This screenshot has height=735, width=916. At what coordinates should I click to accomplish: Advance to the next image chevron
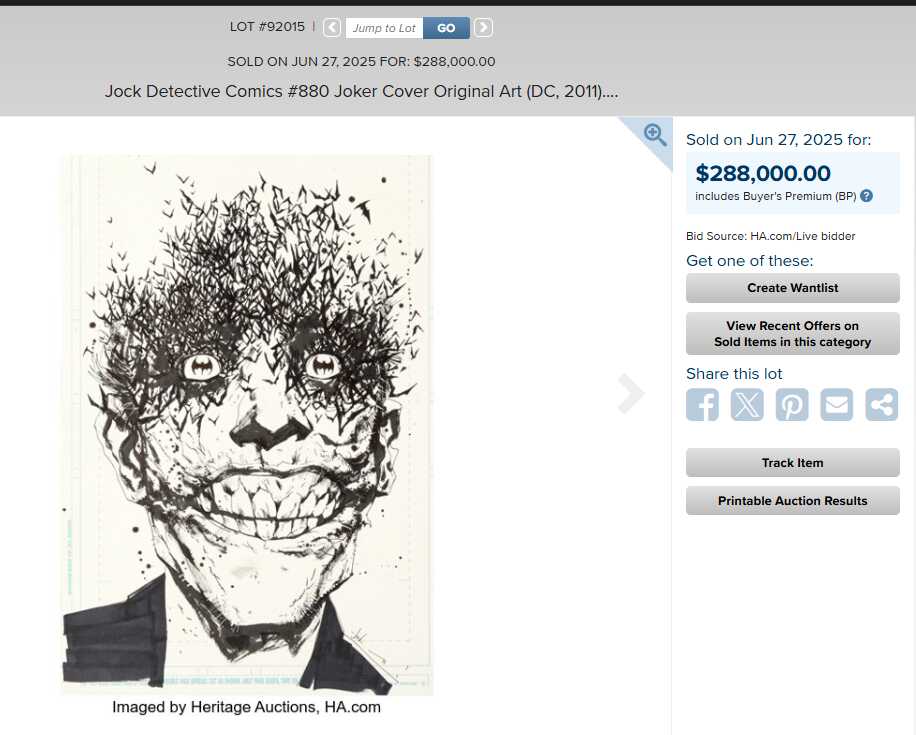point(631,393)
